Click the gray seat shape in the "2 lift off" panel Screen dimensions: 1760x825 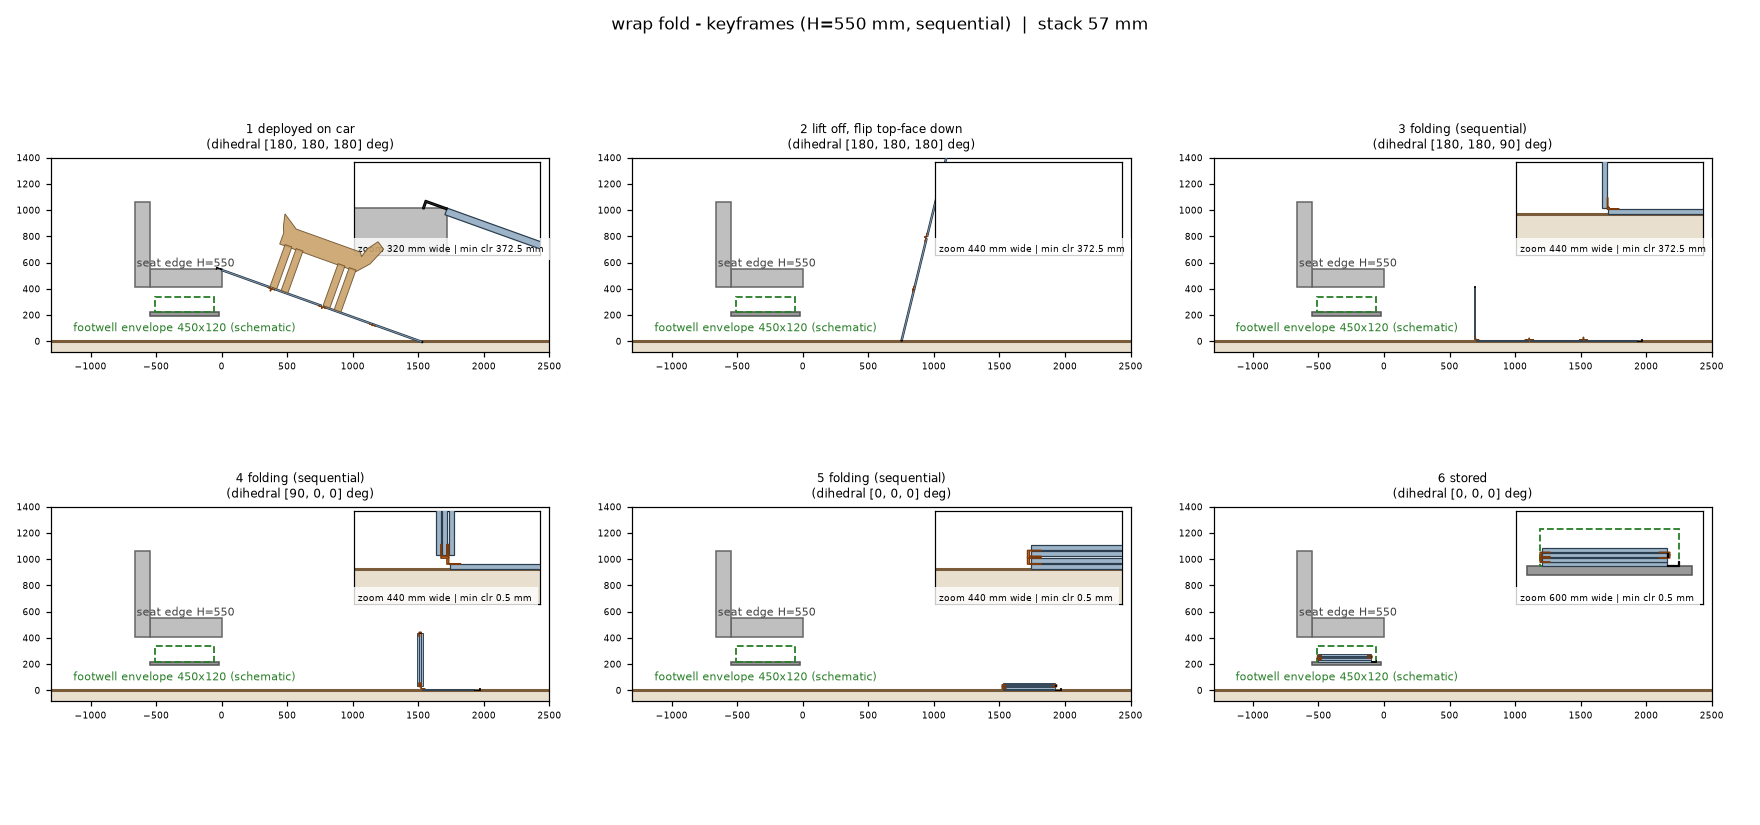click(x=759, y=245)
